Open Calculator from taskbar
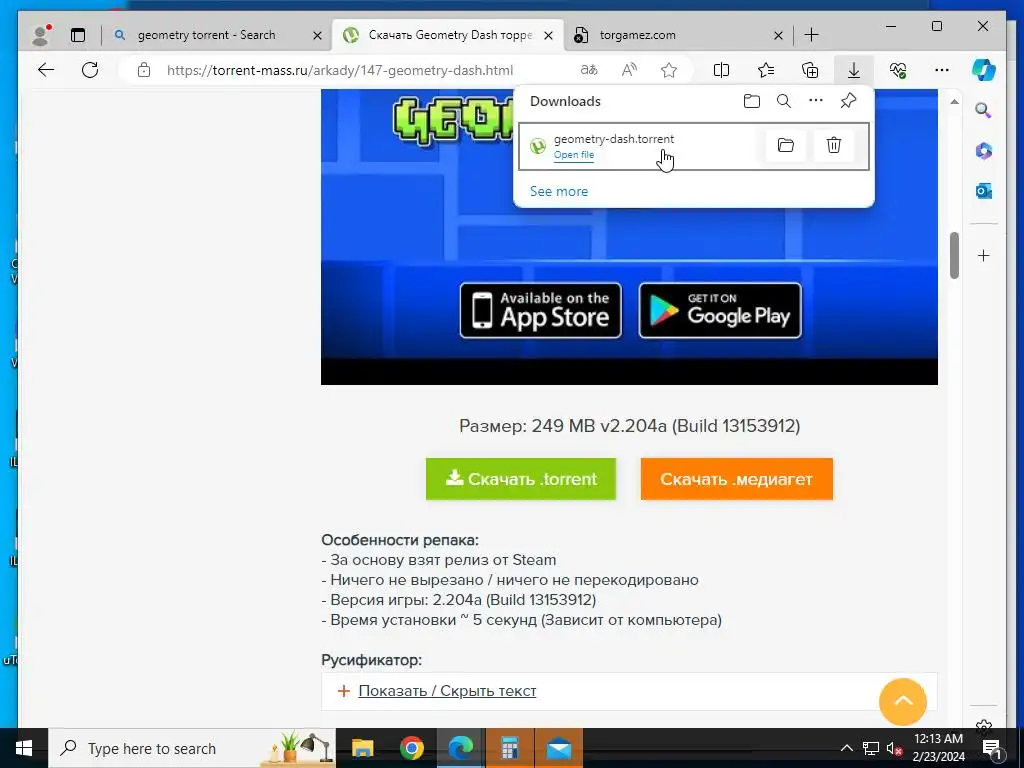 [x=509, y=748]
